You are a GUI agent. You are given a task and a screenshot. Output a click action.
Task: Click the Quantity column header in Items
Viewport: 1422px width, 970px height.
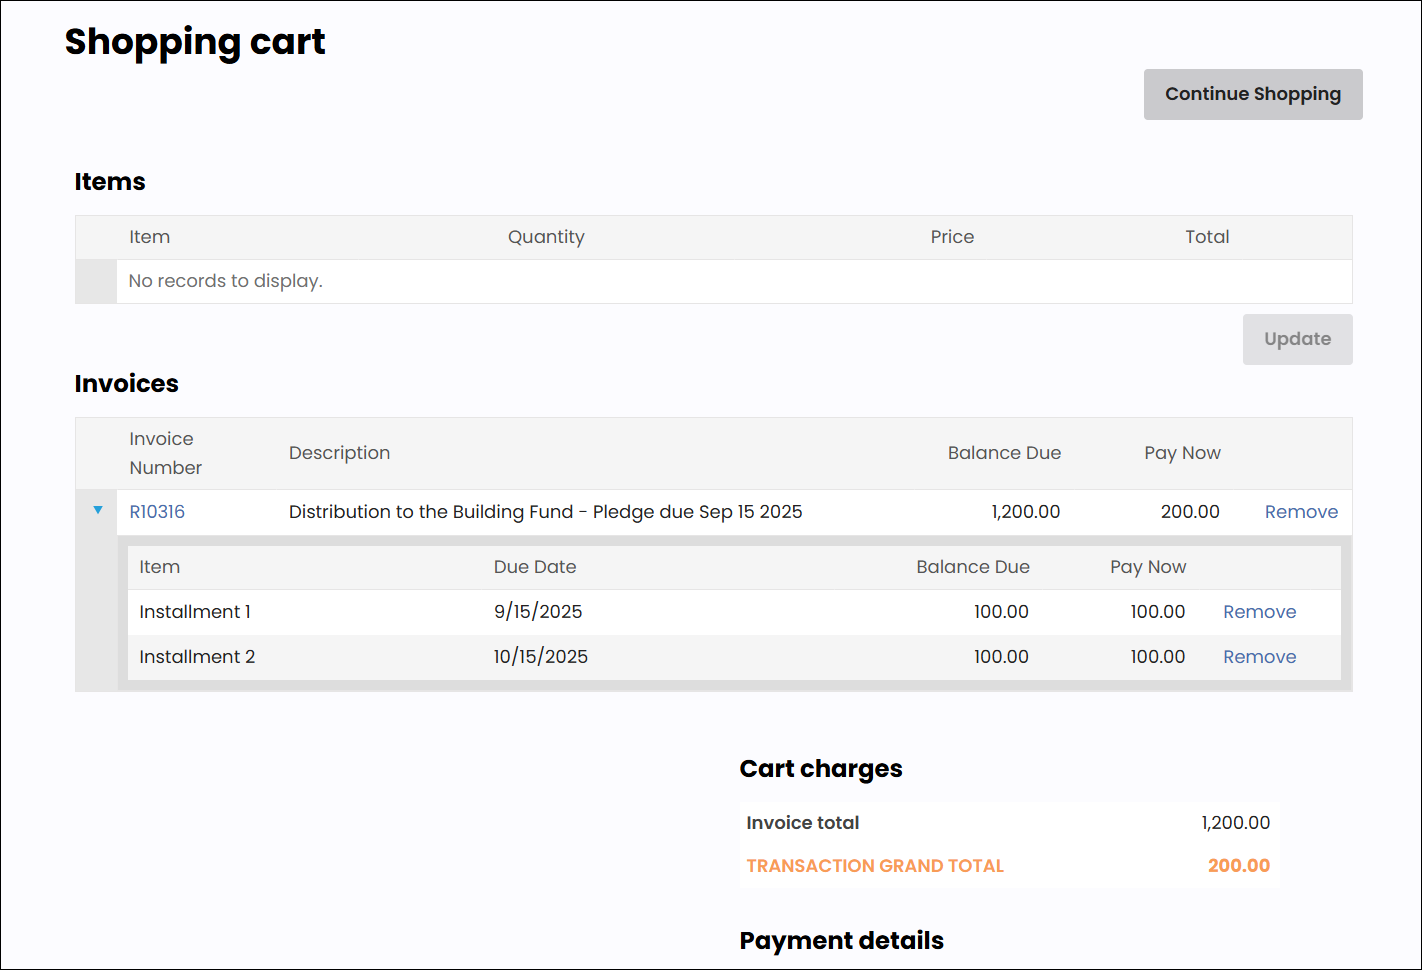pos(546,237)
